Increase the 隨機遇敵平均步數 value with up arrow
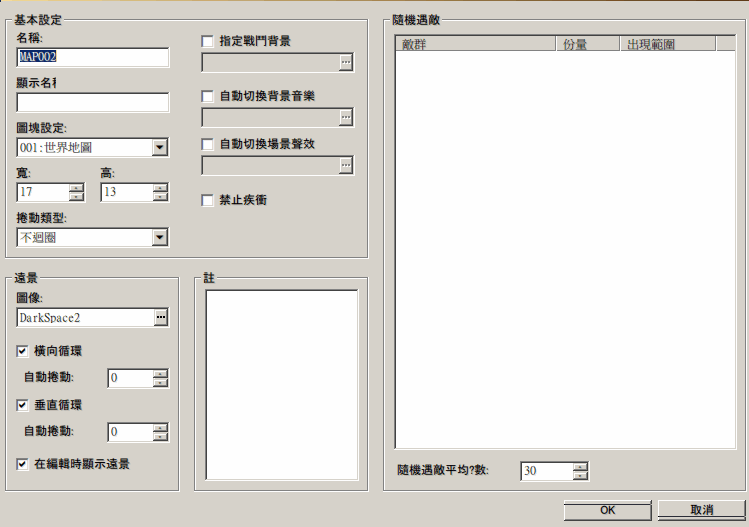Image resolution: width=749 pixels, height=527 pixels. 580,467
